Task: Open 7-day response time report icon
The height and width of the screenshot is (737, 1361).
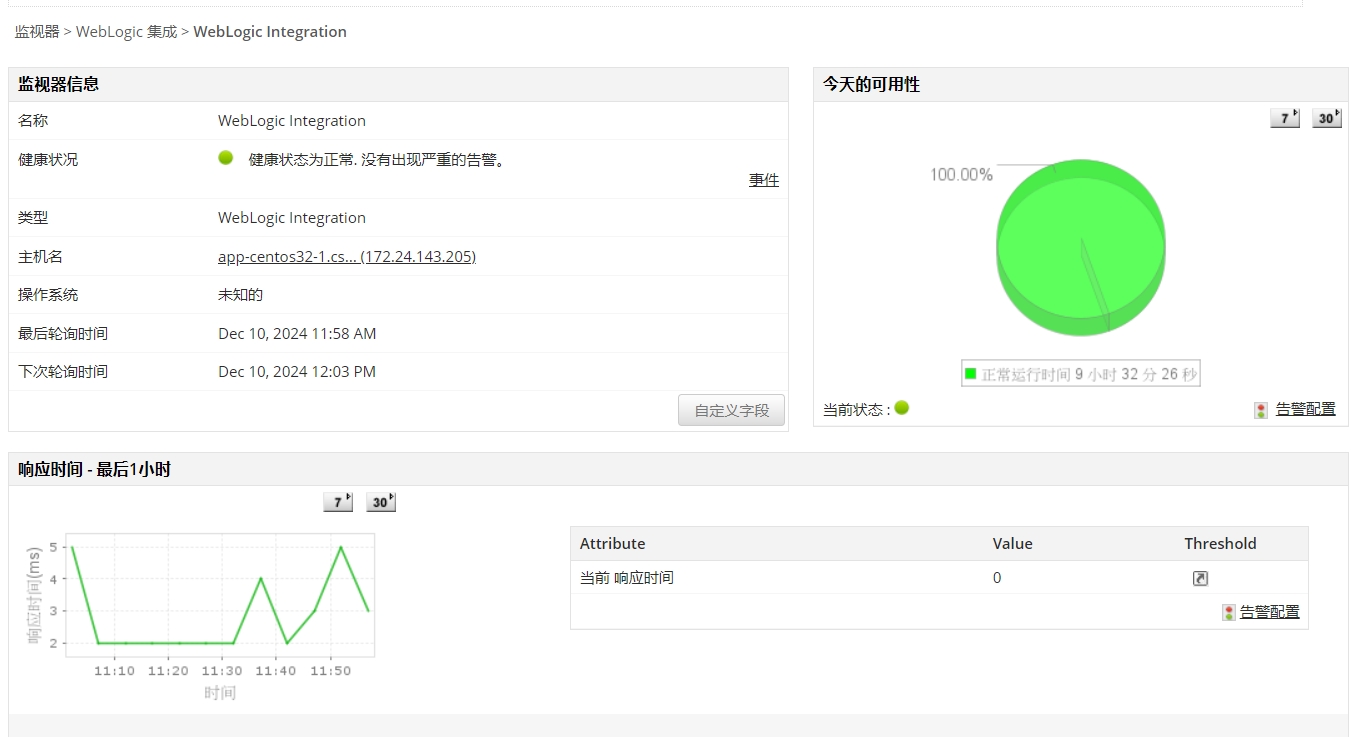Action: tap(339, 502)
